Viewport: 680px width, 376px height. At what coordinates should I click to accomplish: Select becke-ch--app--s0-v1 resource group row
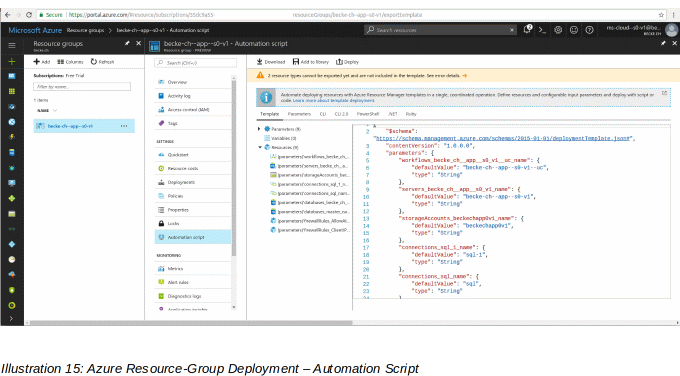click(84, 126)
